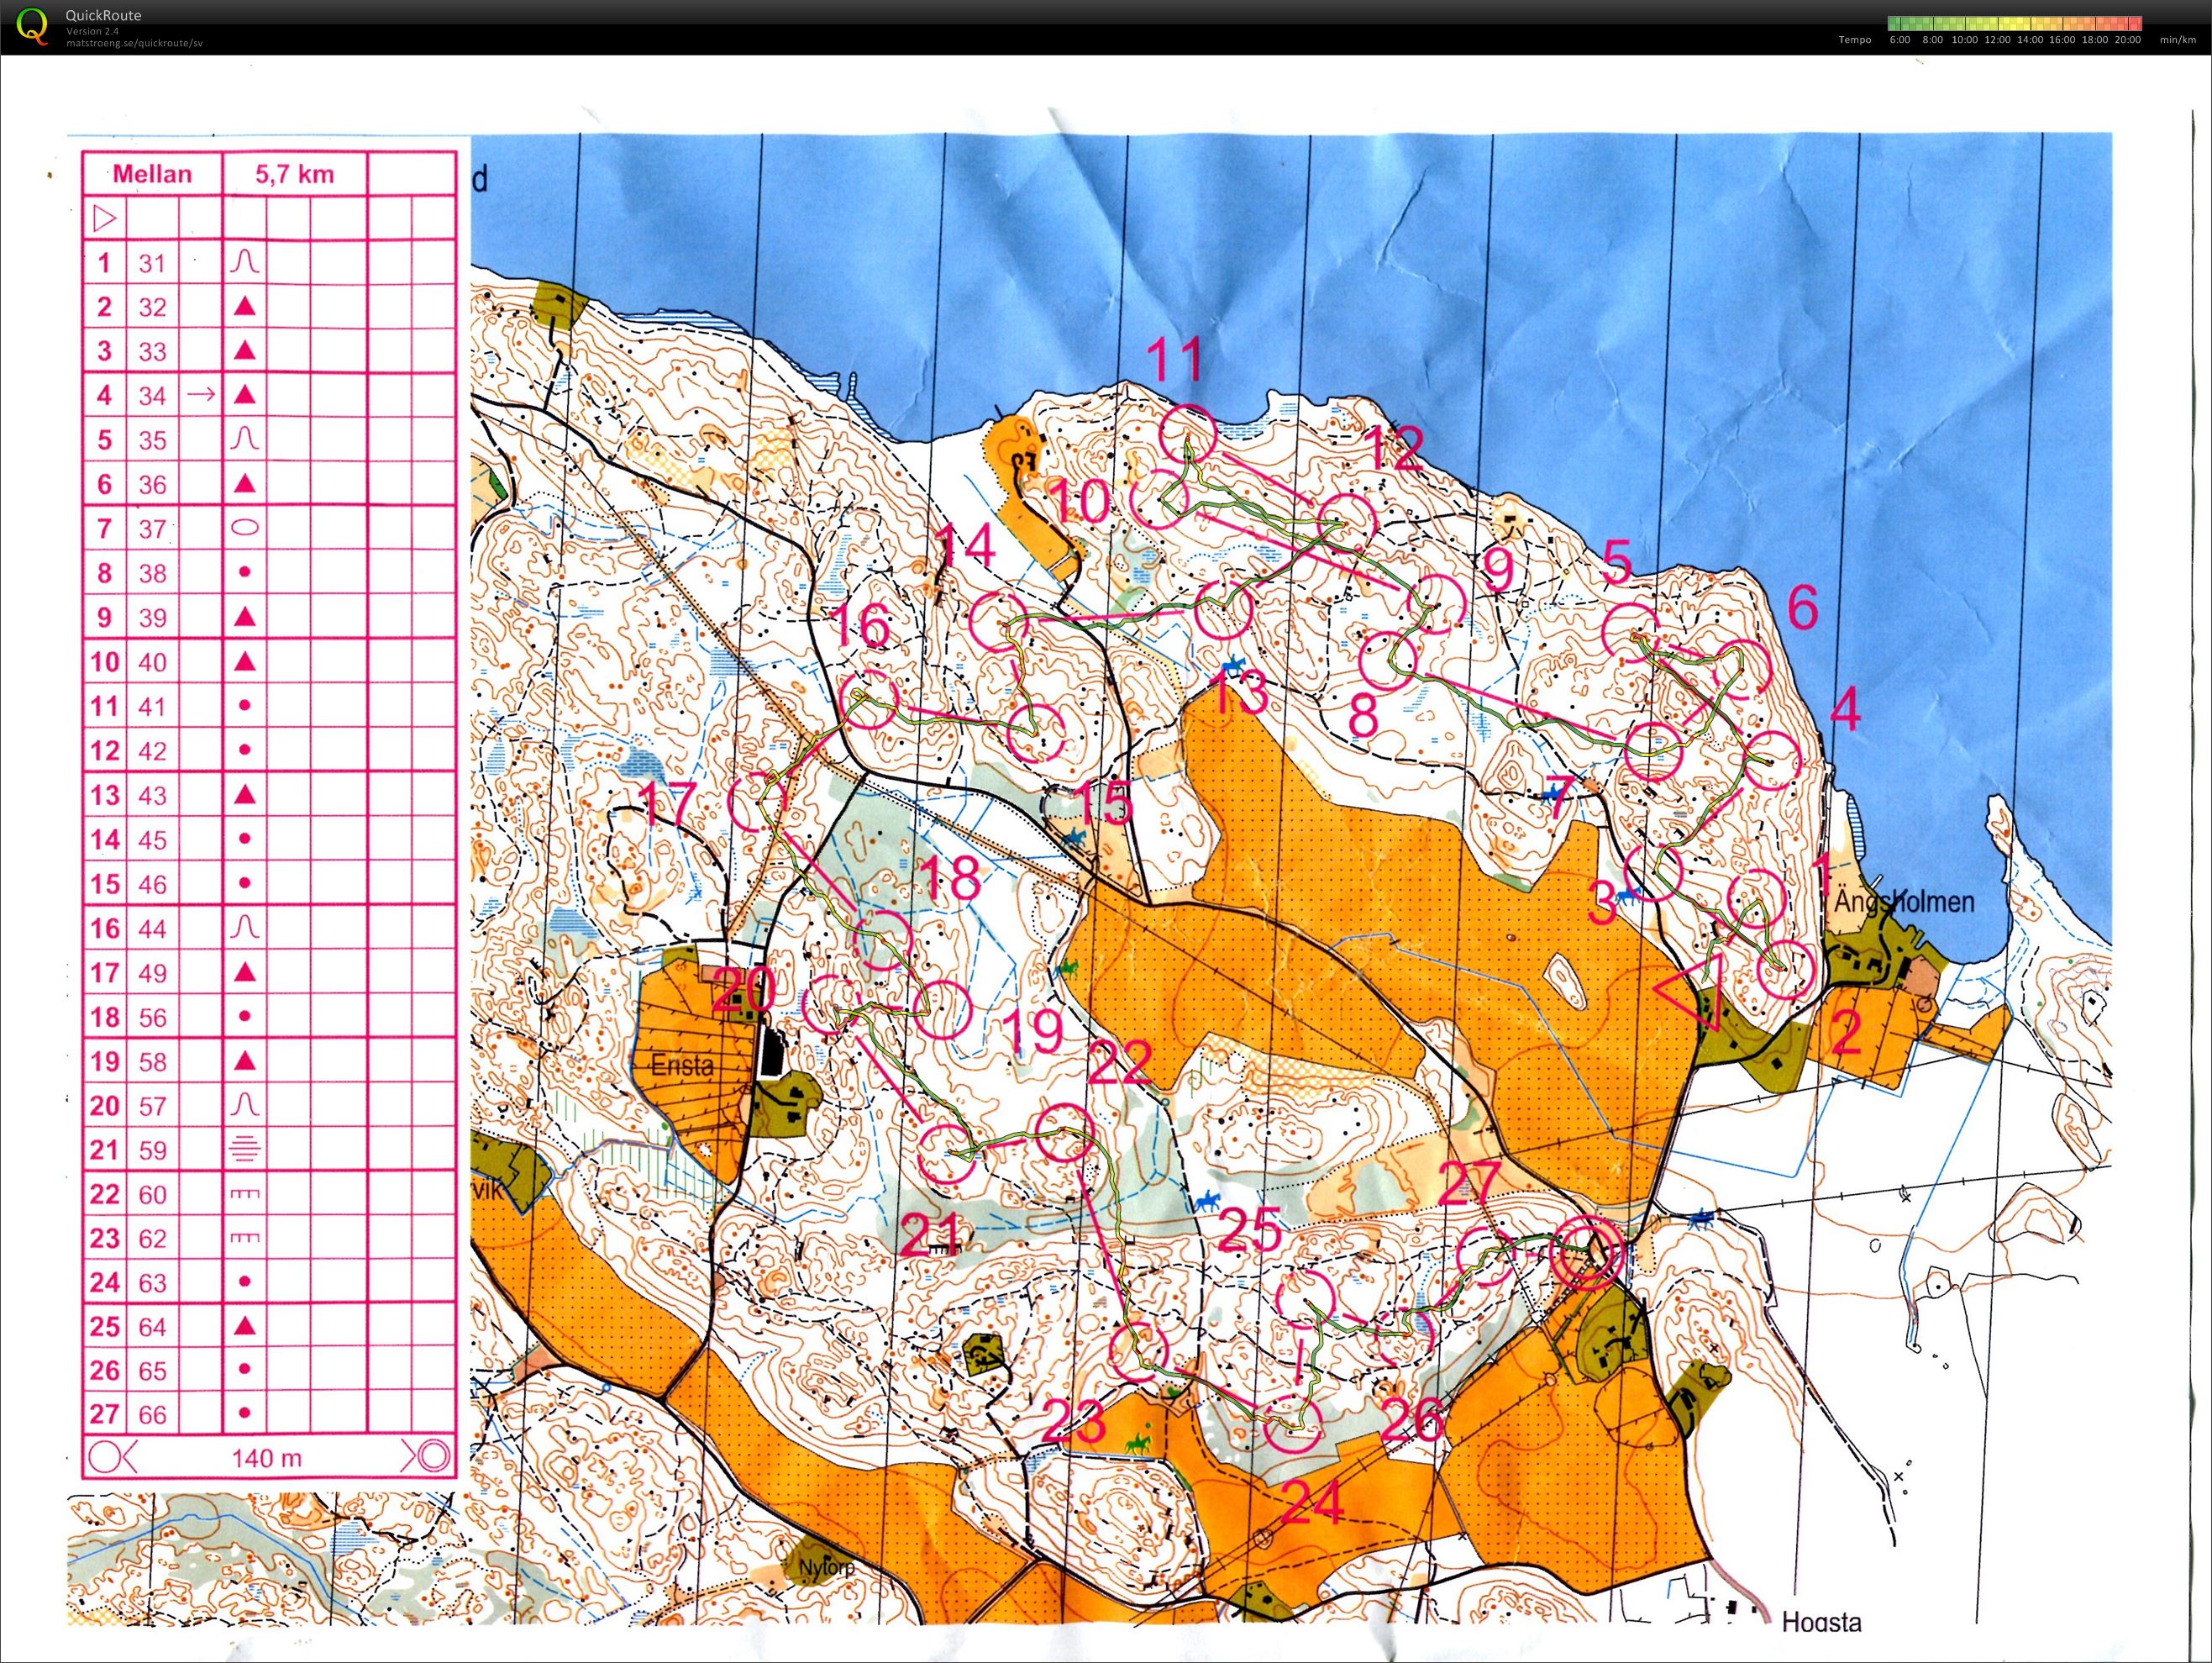
Task: Click the Ensta place label on map
Action: (x=682, y=1065)
